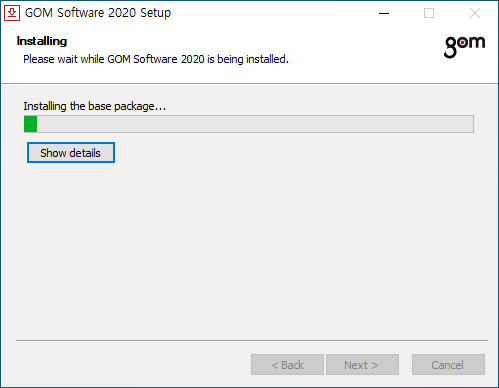Minimize the GOM Software Setup window

[x=384, y=13]
